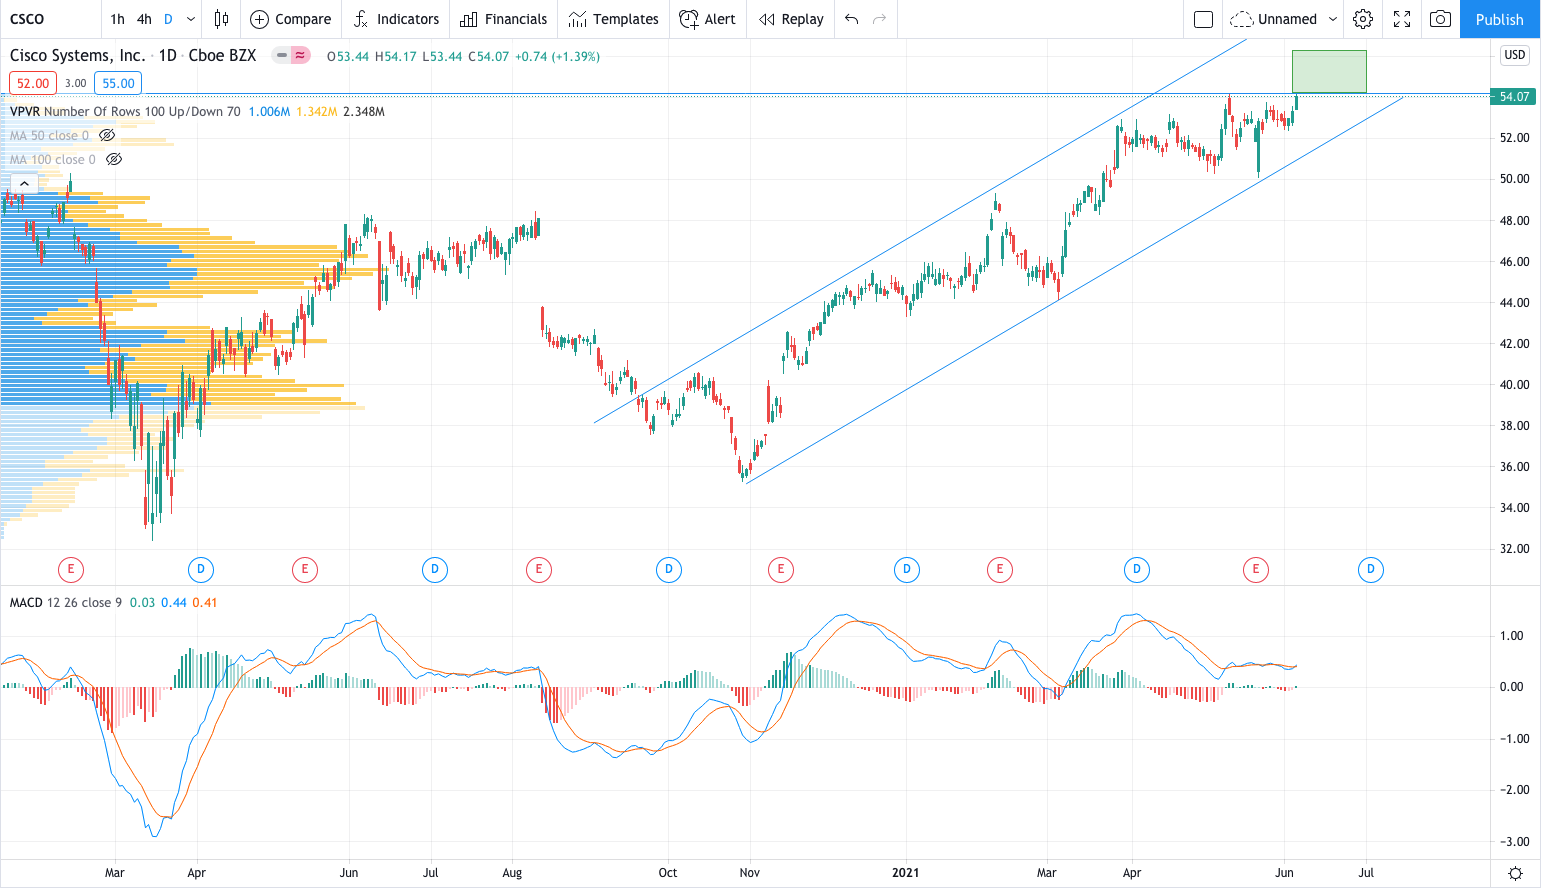Switch to the 4h interval
The image size is (1541, 888).
145,19
